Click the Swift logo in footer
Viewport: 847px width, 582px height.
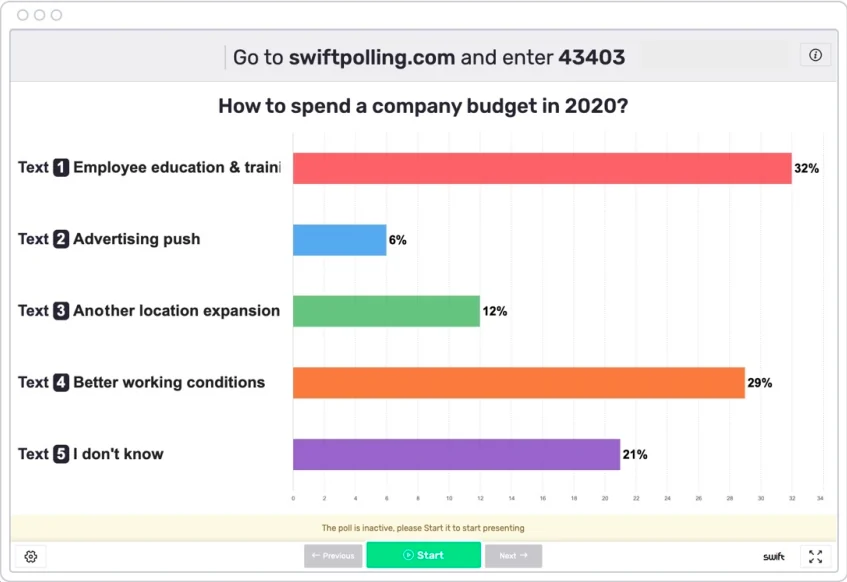pyautogui.click(x=773, y=557)
